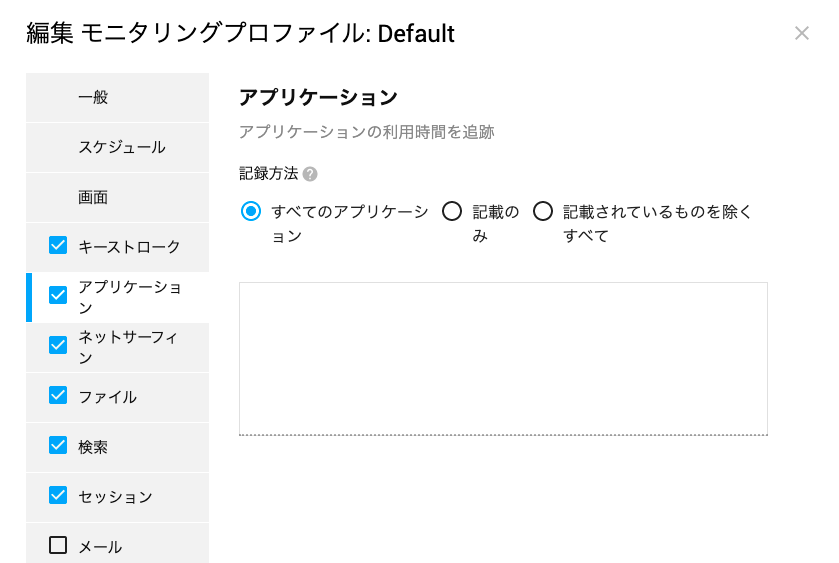Disable the ネットサーフィン checkbox
This screenshot has width=839, height=563.
58,345
